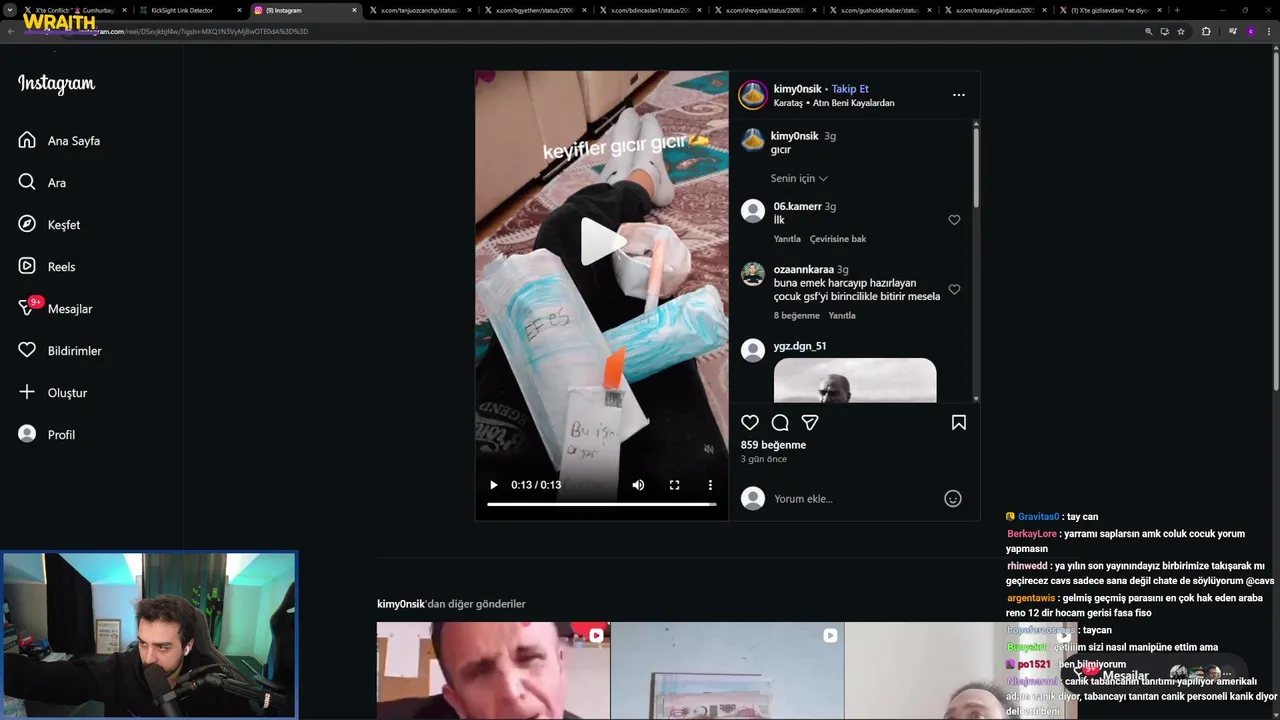Share the post with the send icon
The image size is (1280, 720).
click(810, 423)
